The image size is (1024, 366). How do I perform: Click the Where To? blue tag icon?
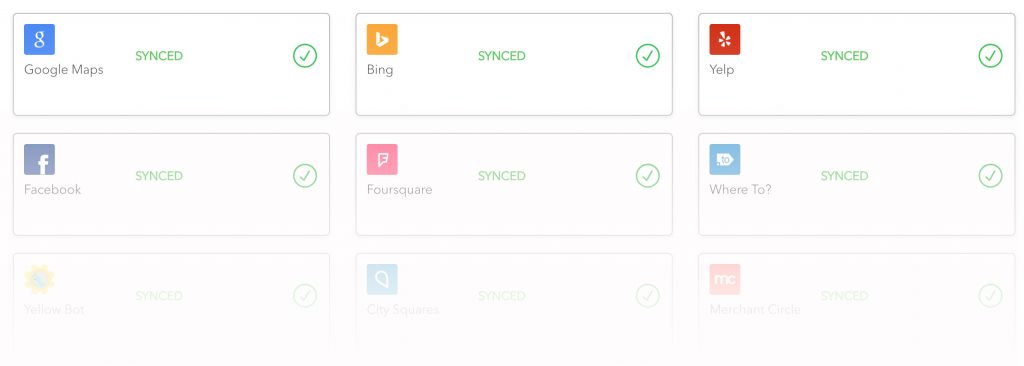[725, 159]
